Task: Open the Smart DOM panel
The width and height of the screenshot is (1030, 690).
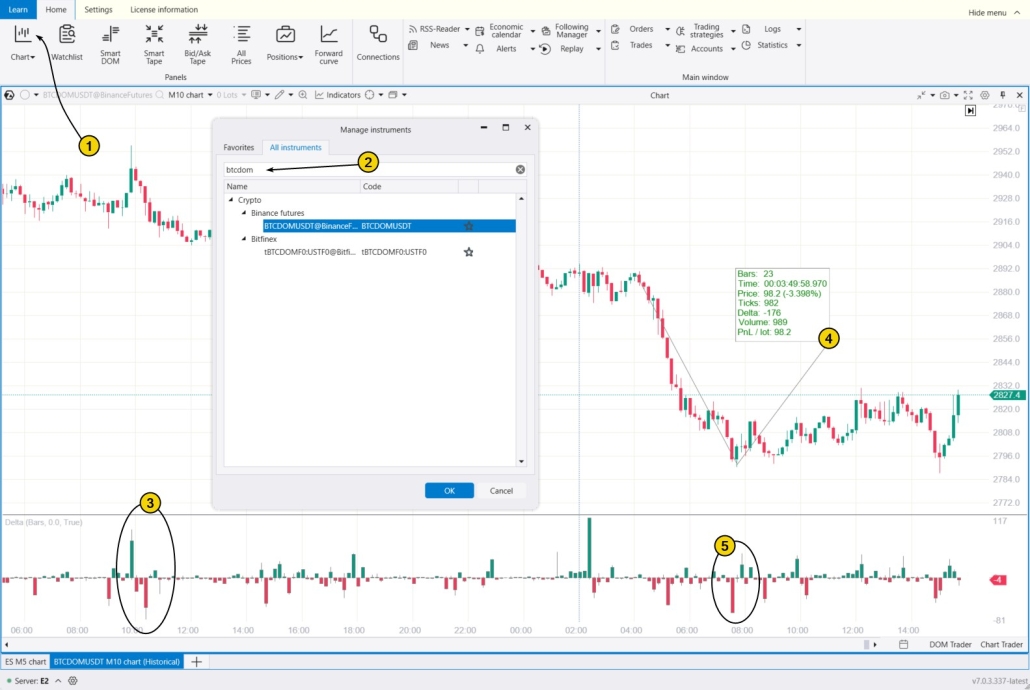Action: [110, 40]
